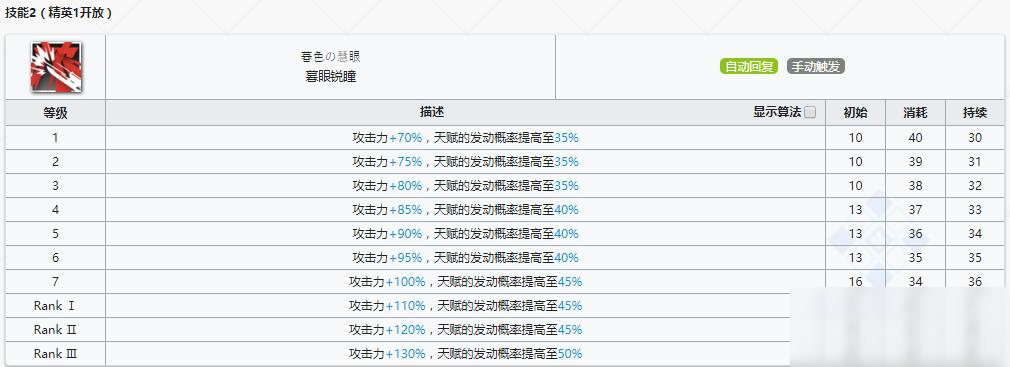
Task: Click description with 攻击力+120%
Action: tap(466, 330)
